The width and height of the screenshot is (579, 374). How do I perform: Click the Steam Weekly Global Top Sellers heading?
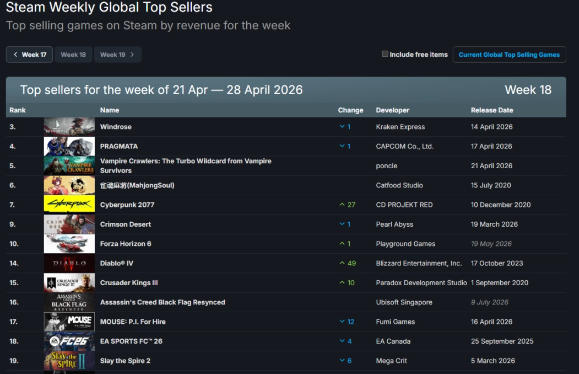(x=109, y=7)
